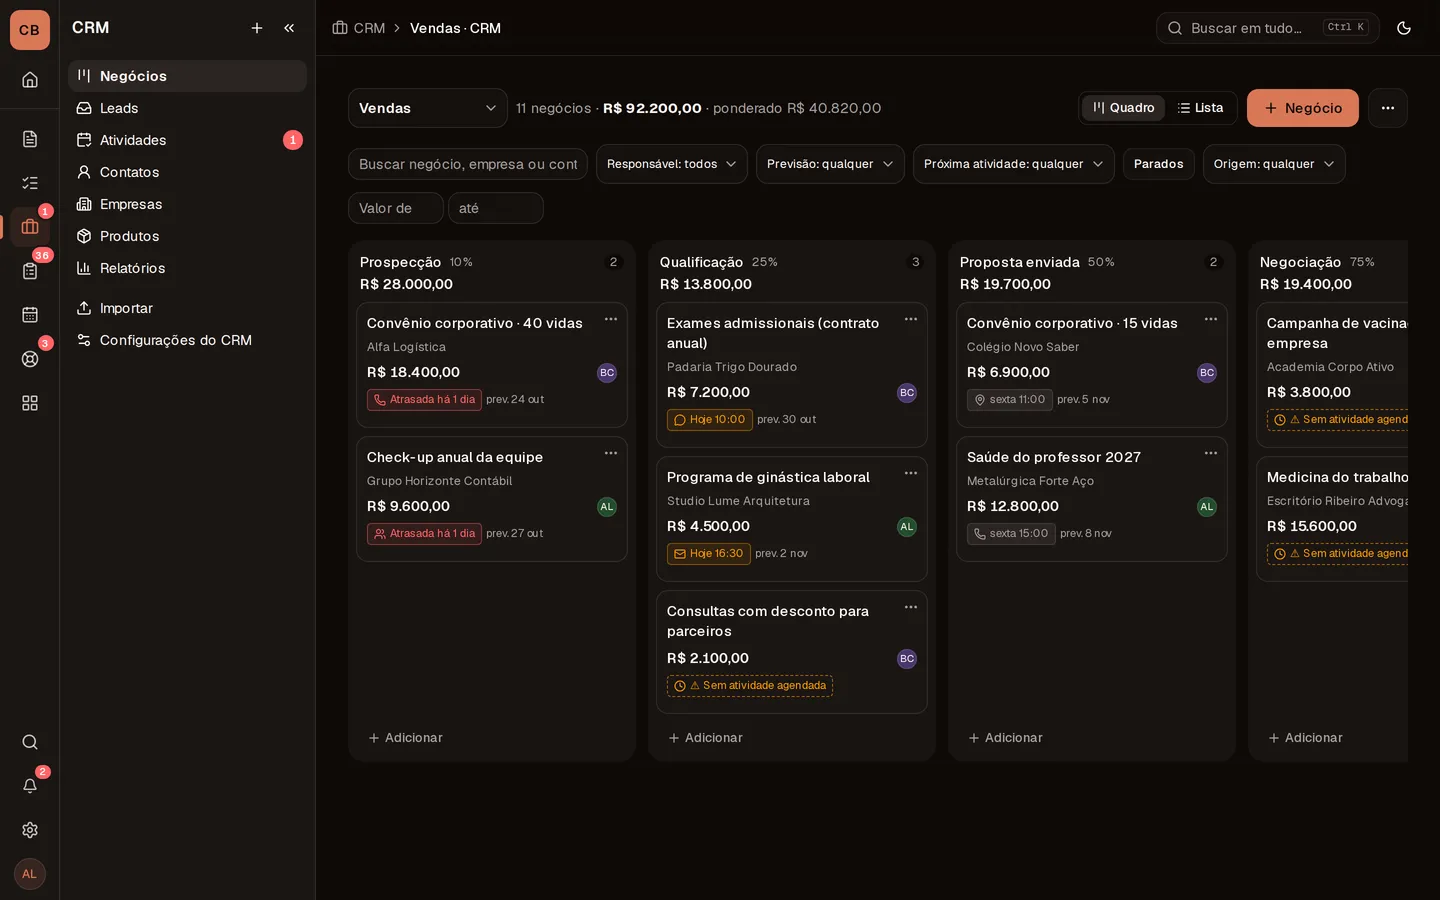The image size is (1440, 900).
Task: Open Leads in the sidebar
Action: coord(187,108)
